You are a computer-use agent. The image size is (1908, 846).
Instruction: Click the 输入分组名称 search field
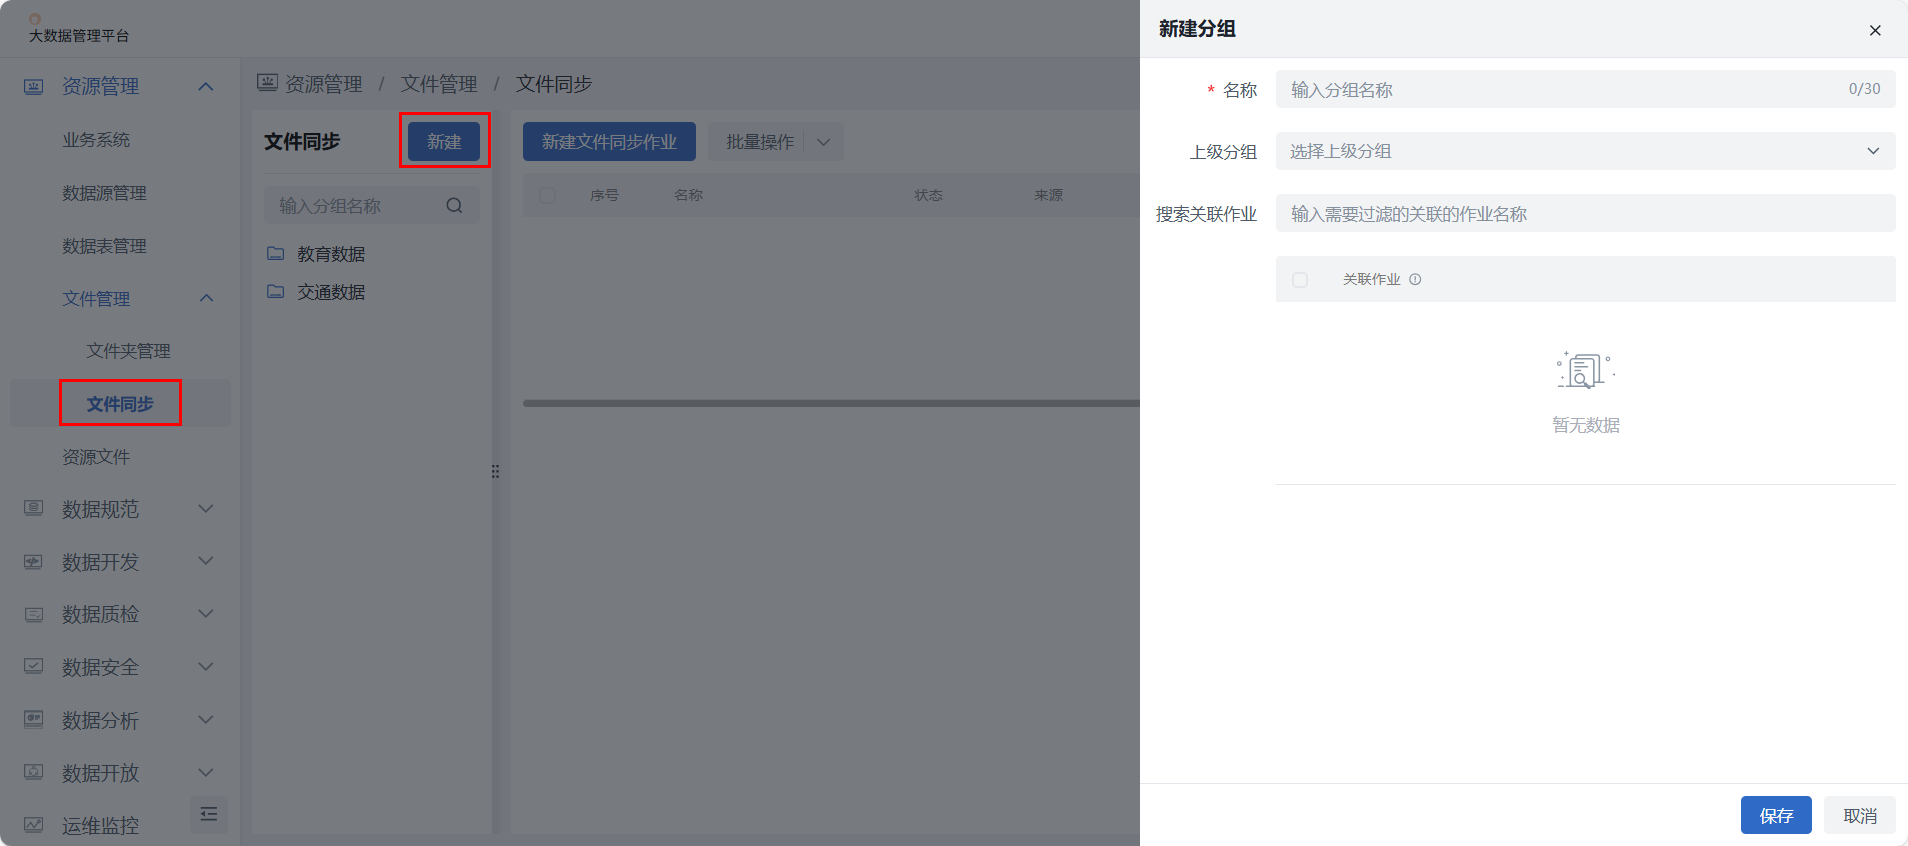click(371, 205)
